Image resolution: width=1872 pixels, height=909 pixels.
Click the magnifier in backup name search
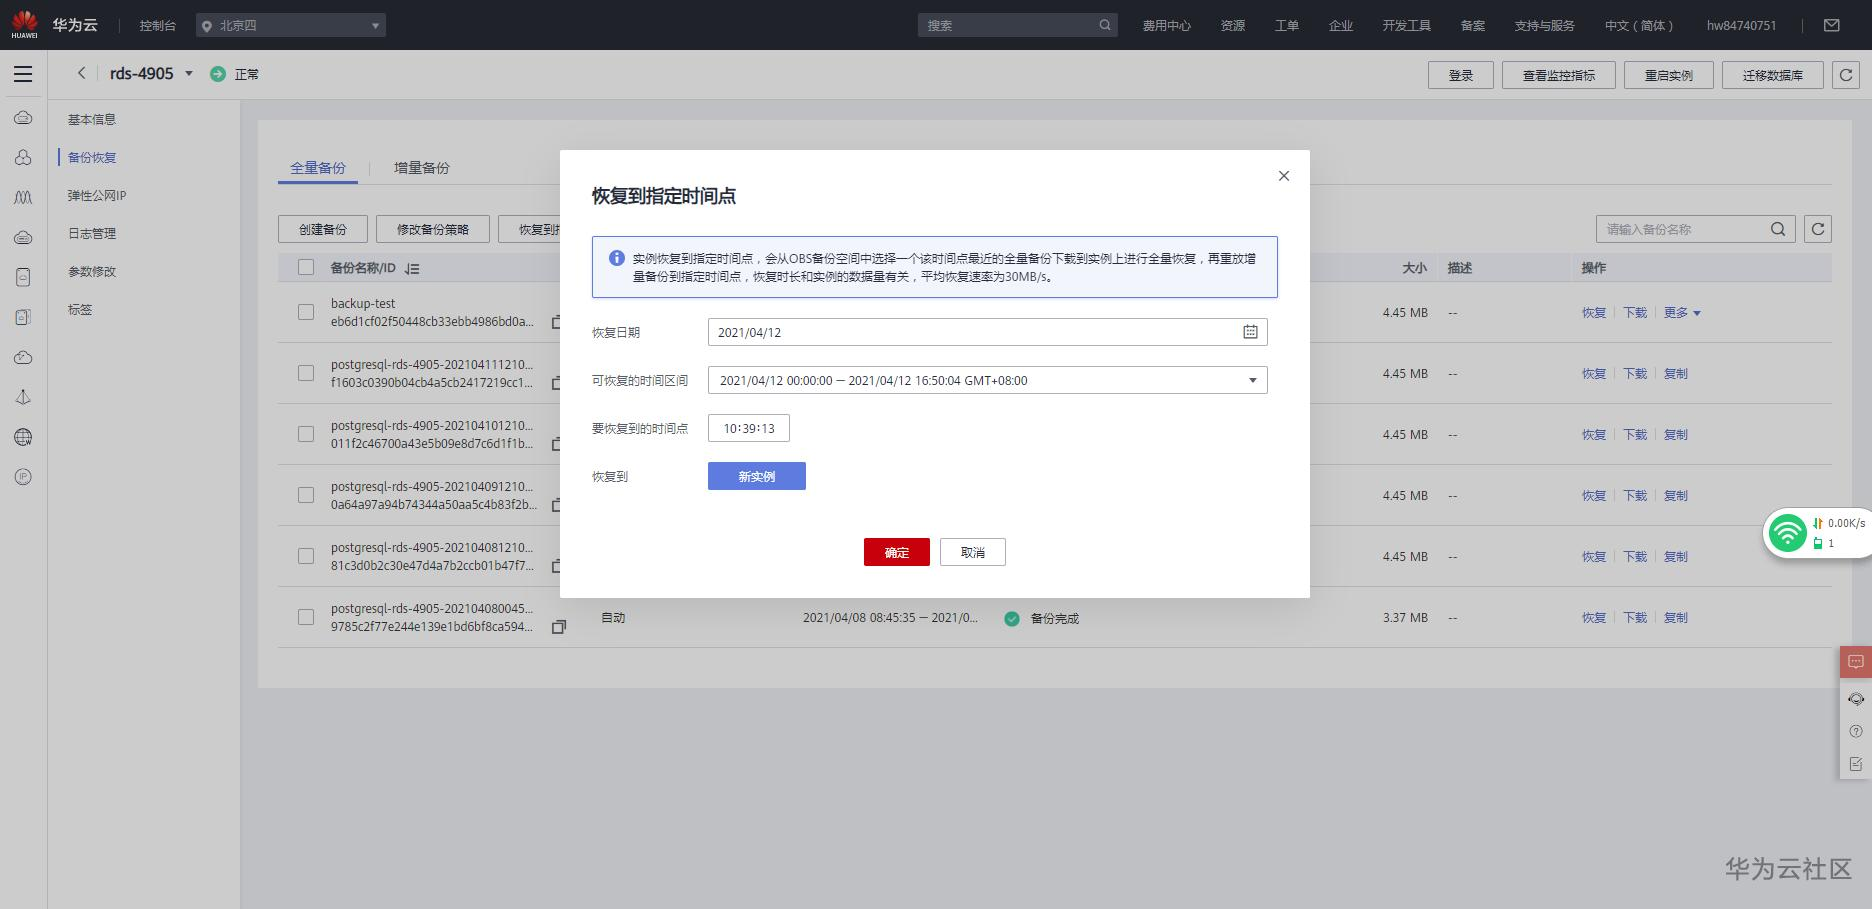click(1778, 229)
